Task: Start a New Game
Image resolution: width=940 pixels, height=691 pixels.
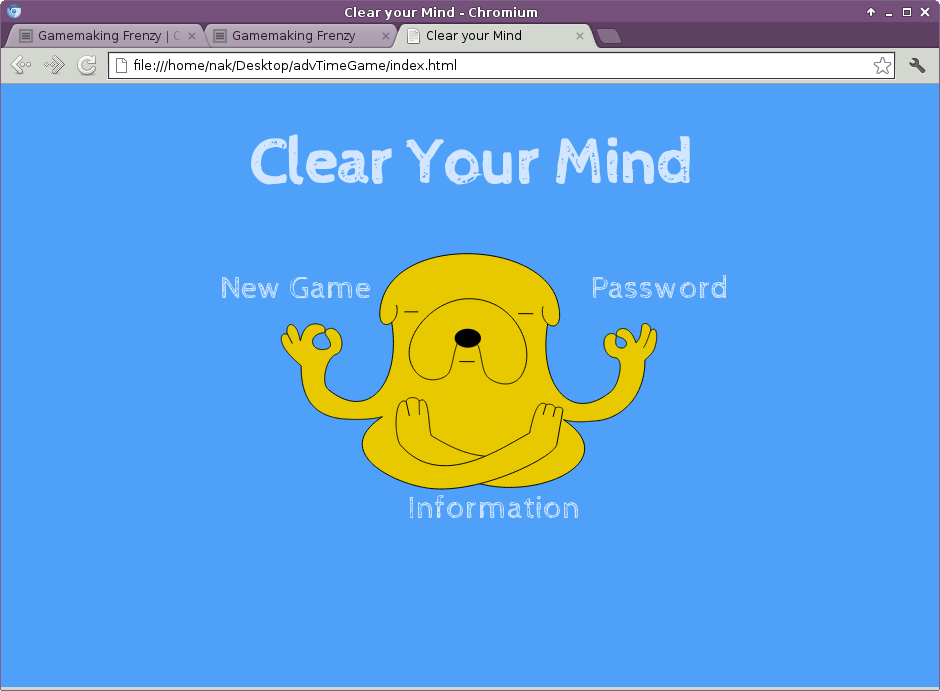Action: 295,288
